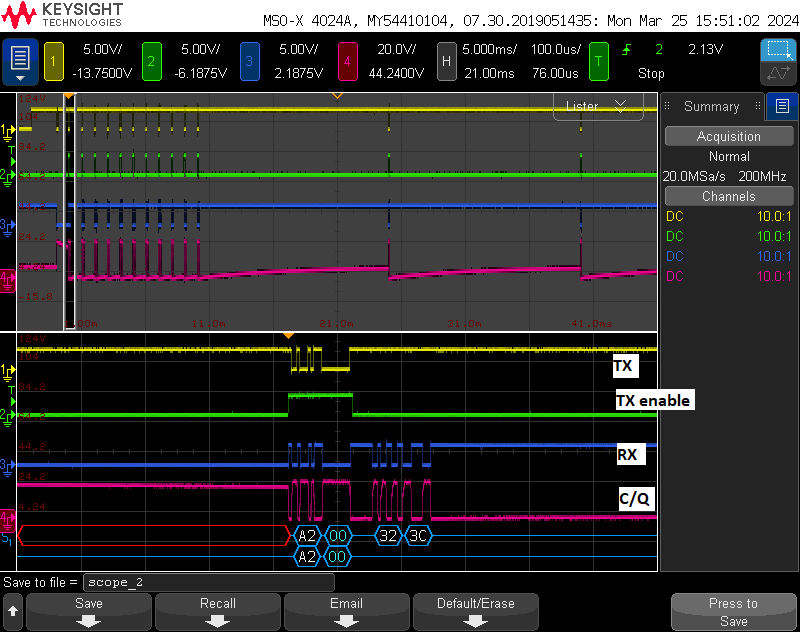Click the orange trigger marker in zoom plot

[288, 335]
